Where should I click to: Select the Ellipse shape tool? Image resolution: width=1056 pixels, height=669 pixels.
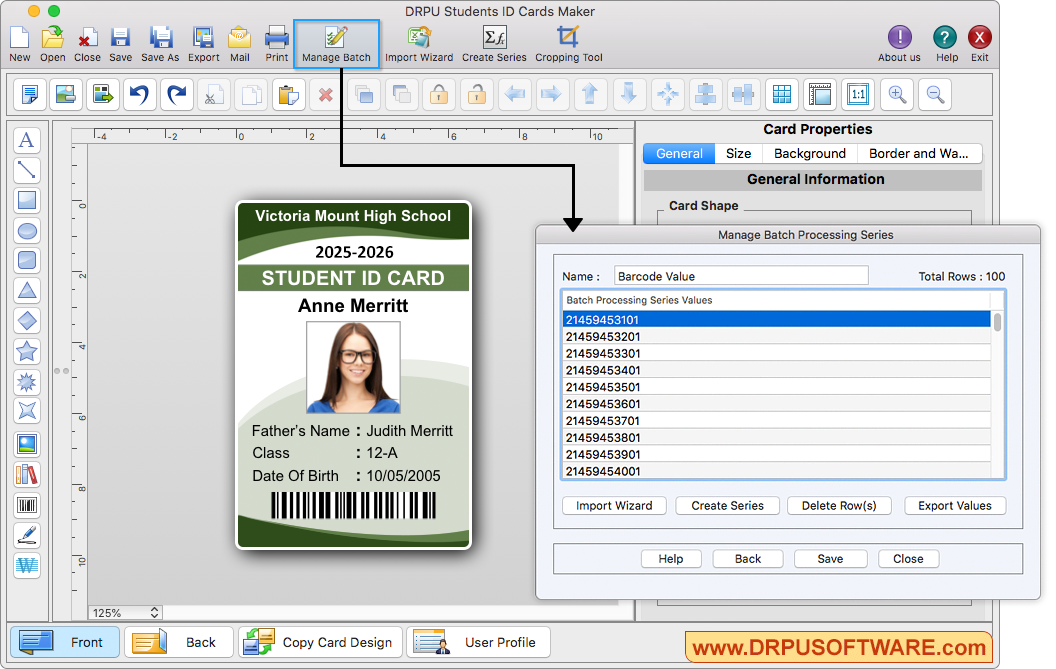click(27, 231)
